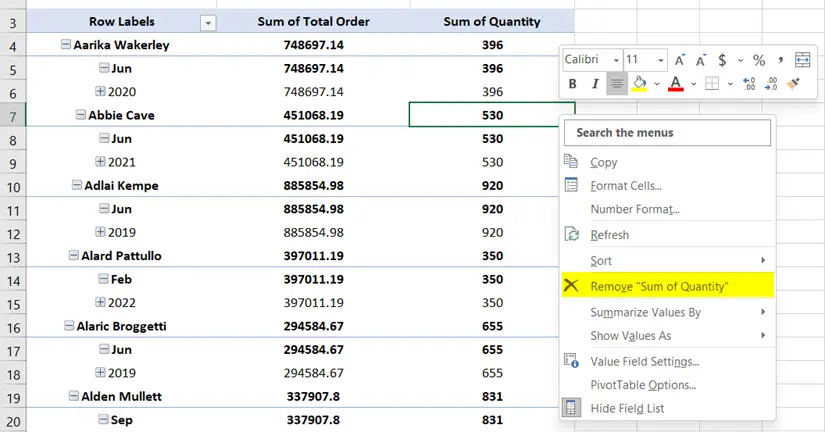Screen dimensions: 825x432
Task: Toggle italic in the mini toolbar
Action: tap(595, 84)
